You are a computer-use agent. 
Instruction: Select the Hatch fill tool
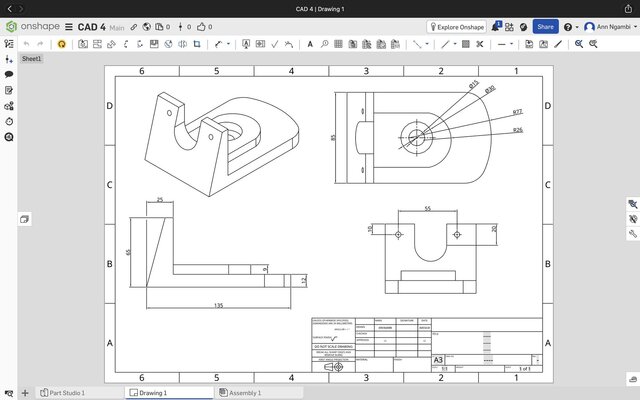(x=466, y=44)
